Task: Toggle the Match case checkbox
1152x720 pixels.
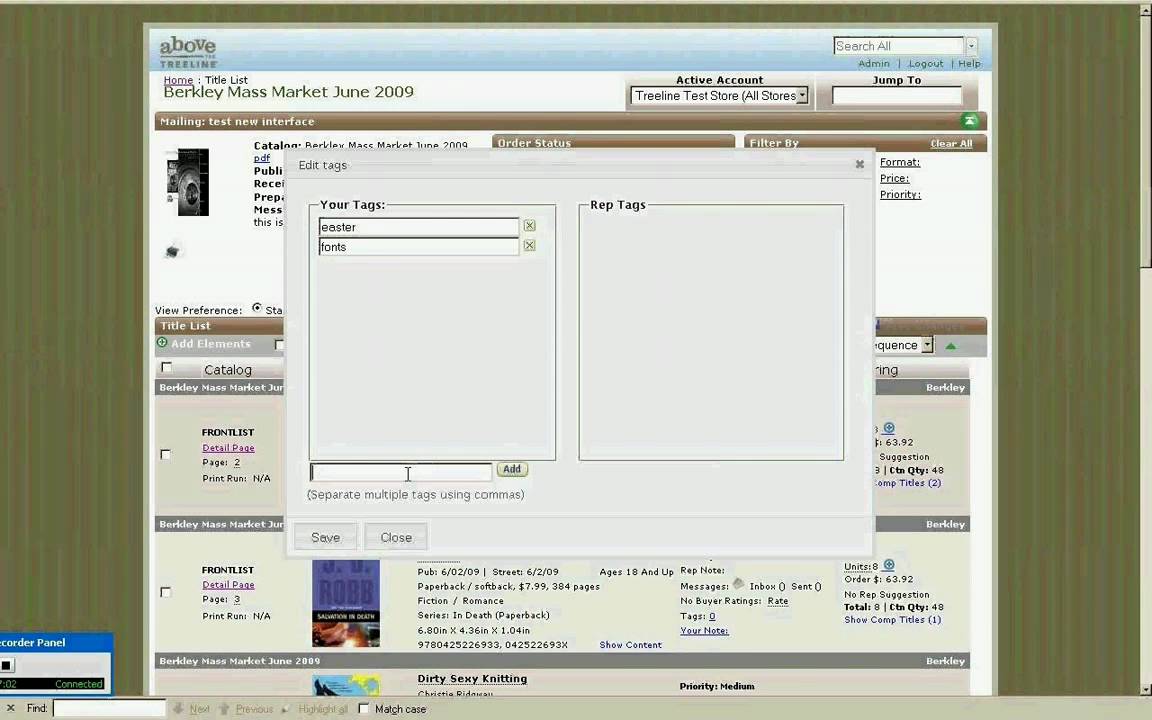Action: click(363, 708)
